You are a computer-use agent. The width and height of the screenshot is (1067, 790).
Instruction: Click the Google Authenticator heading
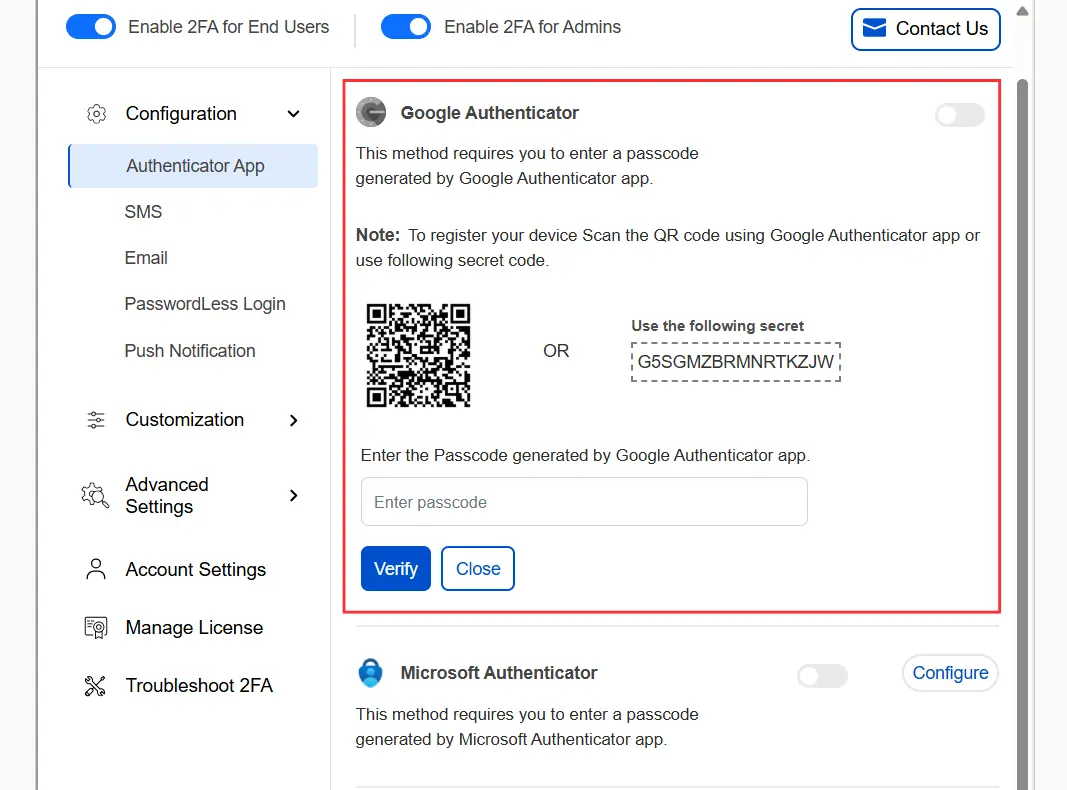(x=489, y=113)
